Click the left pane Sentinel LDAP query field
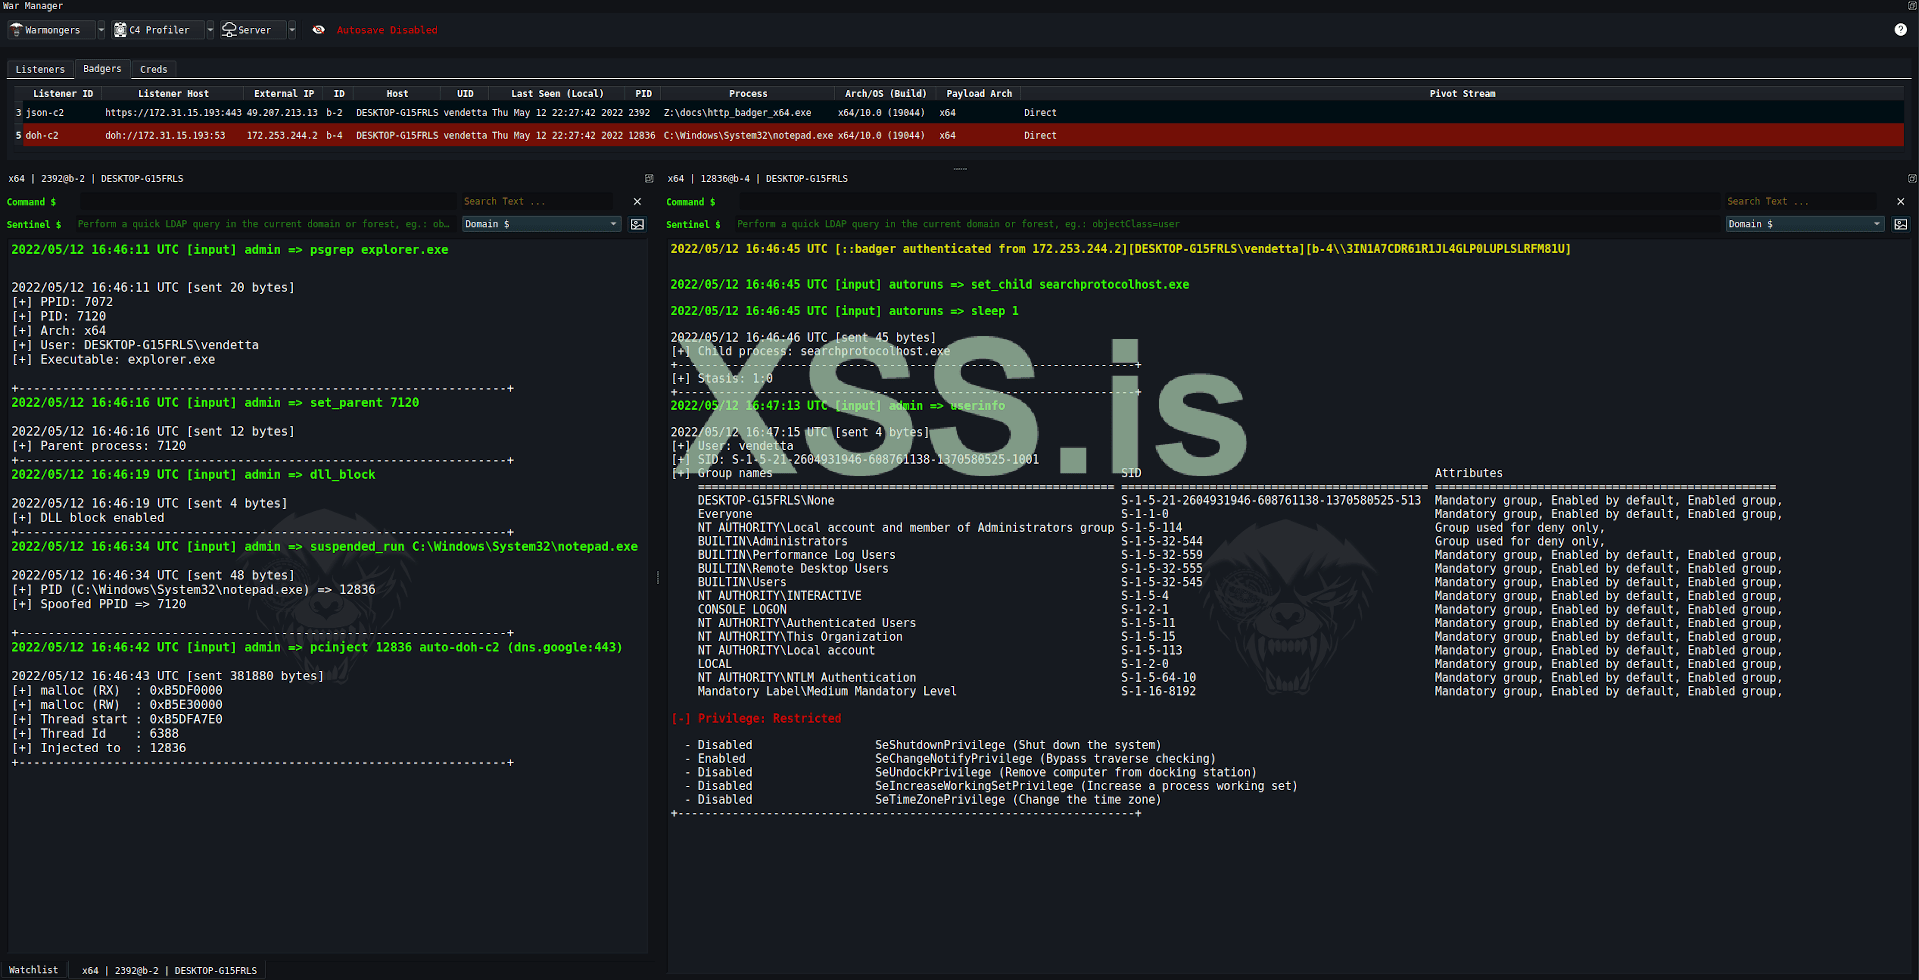Screen dimensions: 1919x980 point(265,224)
